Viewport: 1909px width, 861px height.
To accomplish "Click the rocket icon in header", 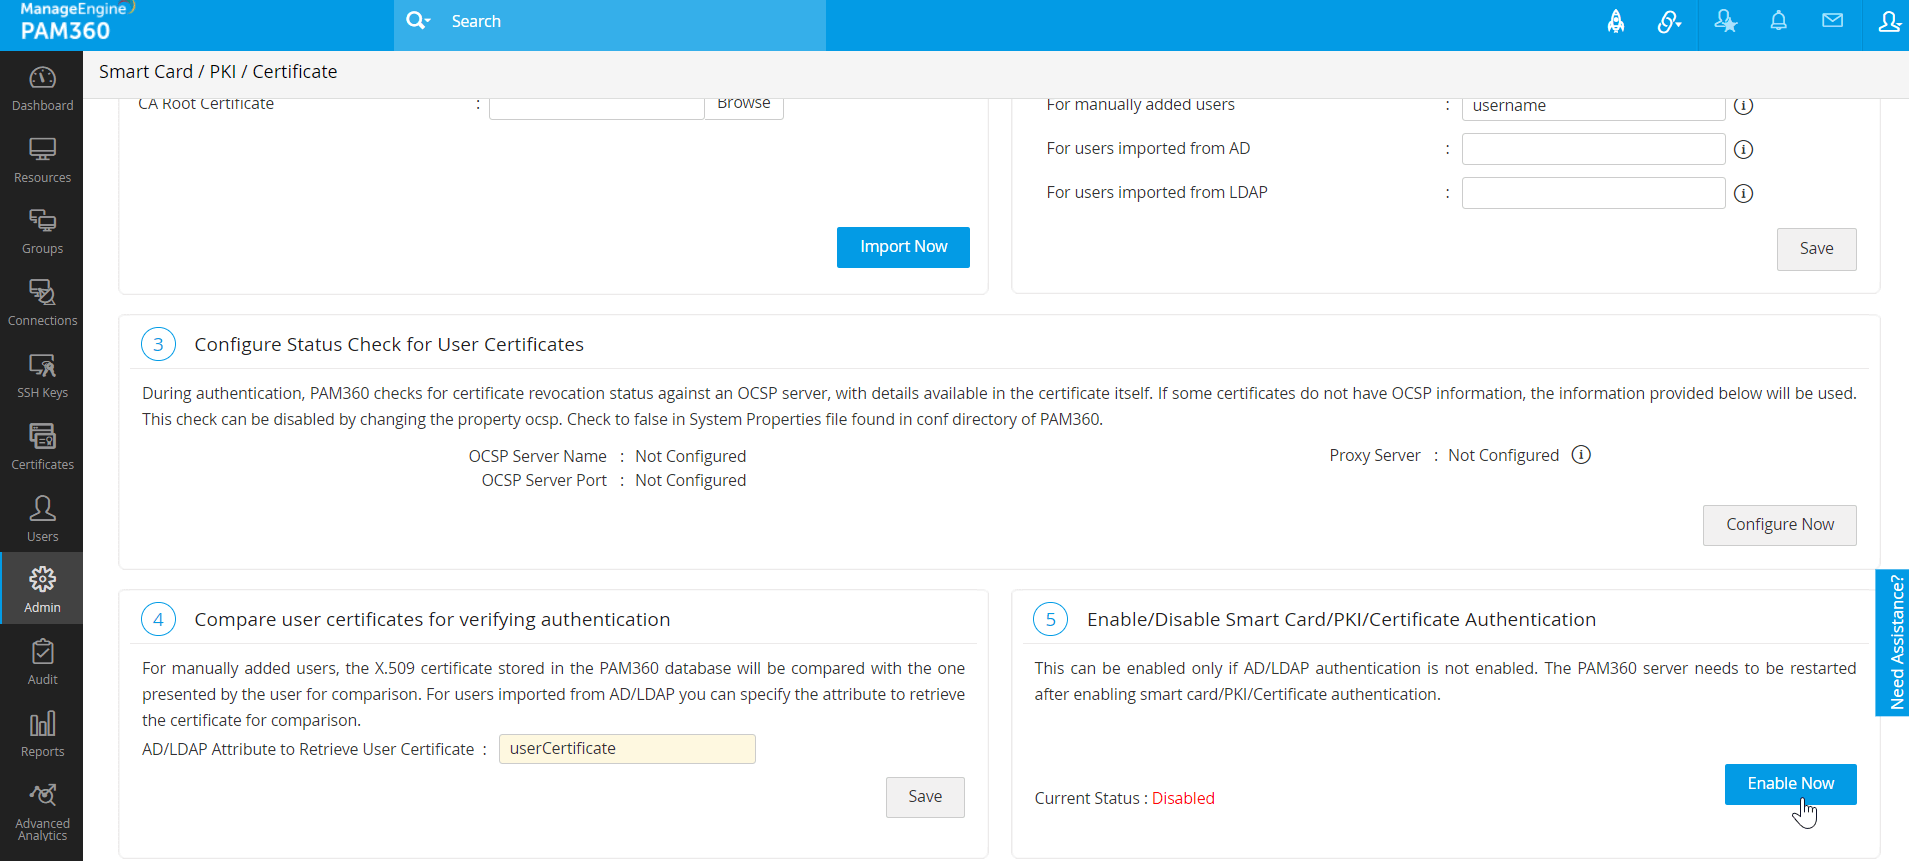I will pyautogui.click(x=1615, y=21).
